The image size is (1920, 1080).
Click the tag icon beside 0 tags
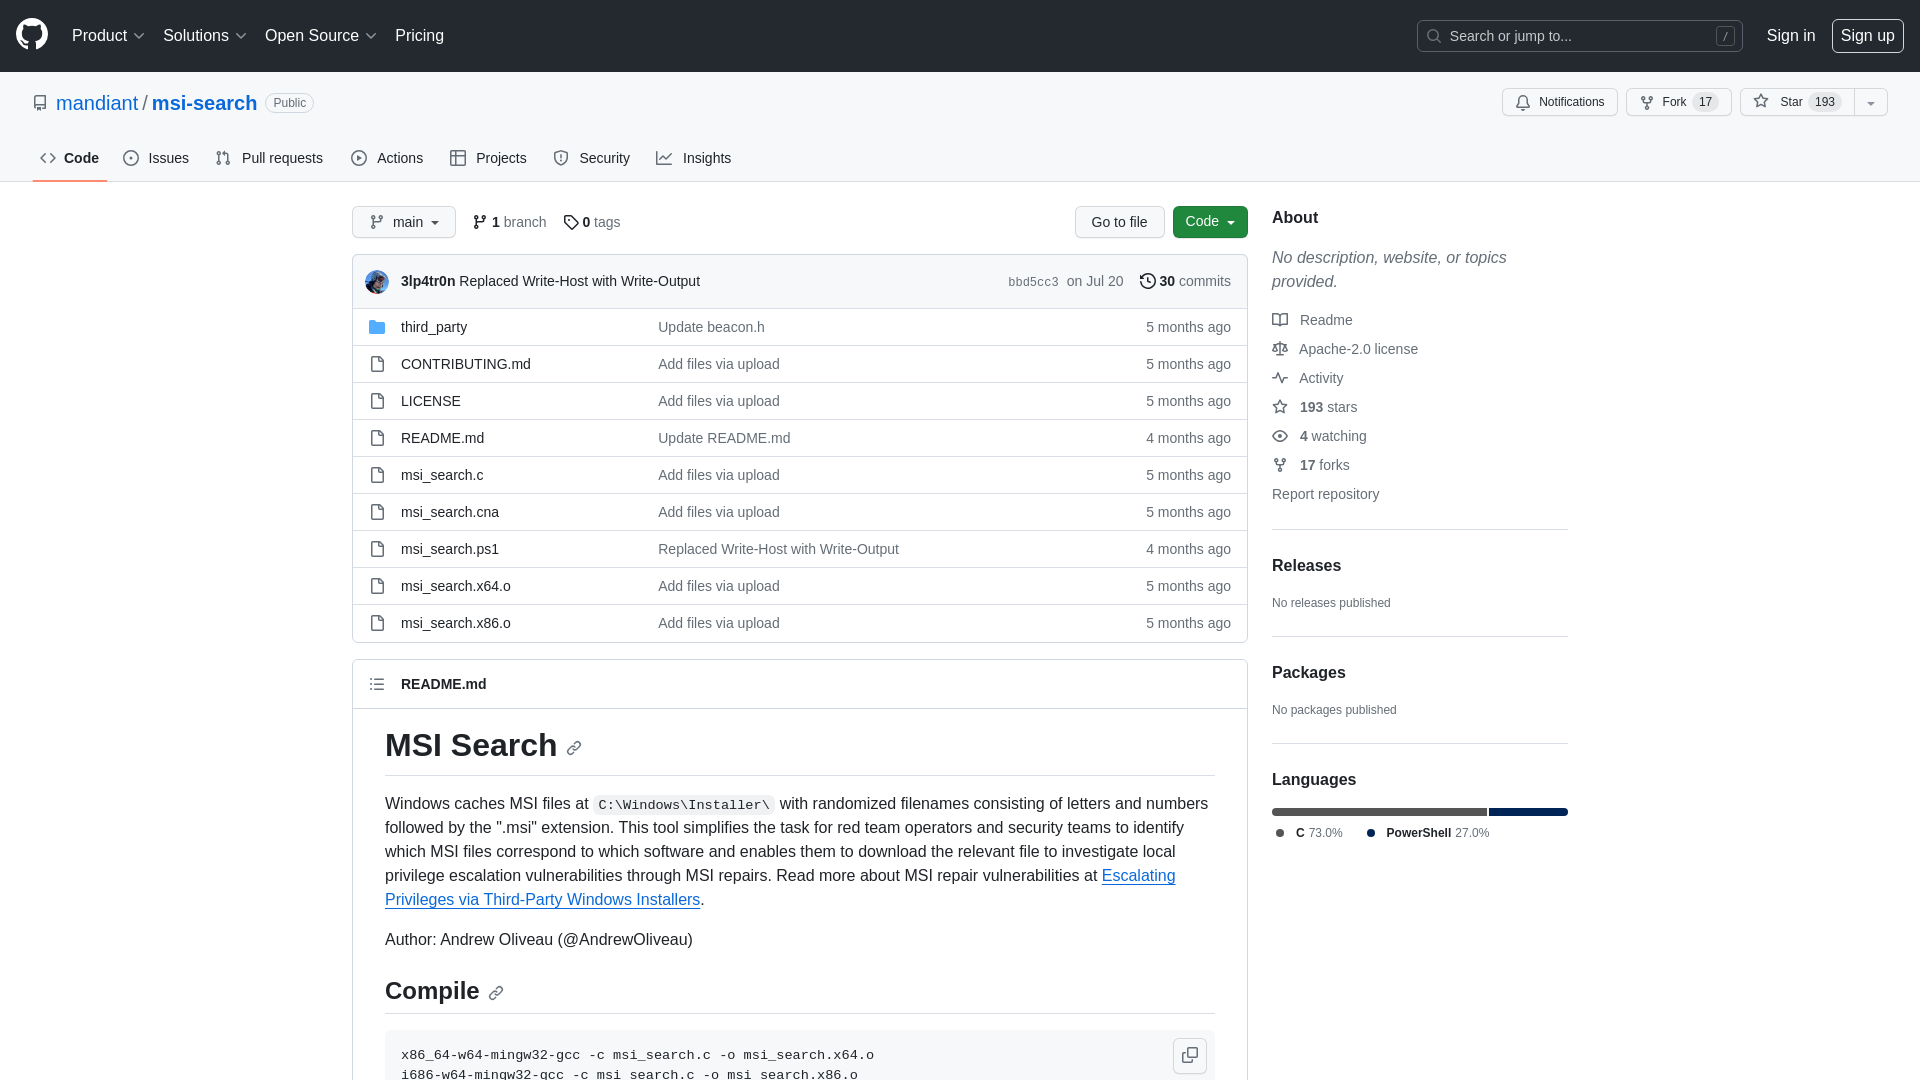coord(571,222)
